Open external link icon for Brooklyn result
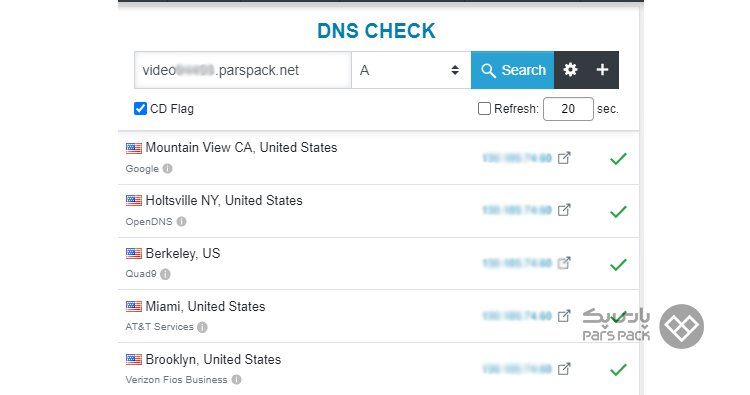Image resolution: width=750 pixels, height=395 pixels. pyautogui.click(x=564, y=369)
